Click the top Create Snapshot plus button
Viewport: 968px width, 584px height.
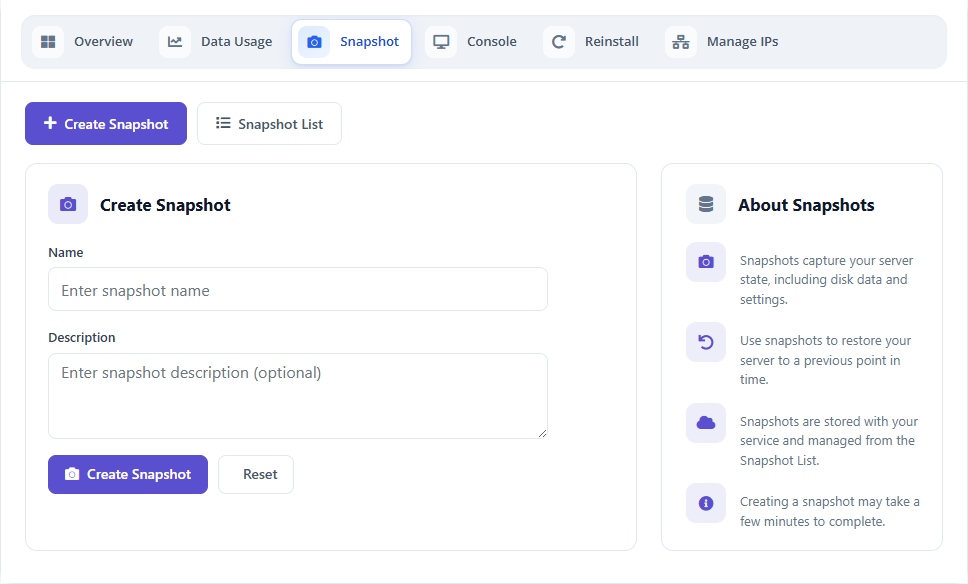coord(106,123)
